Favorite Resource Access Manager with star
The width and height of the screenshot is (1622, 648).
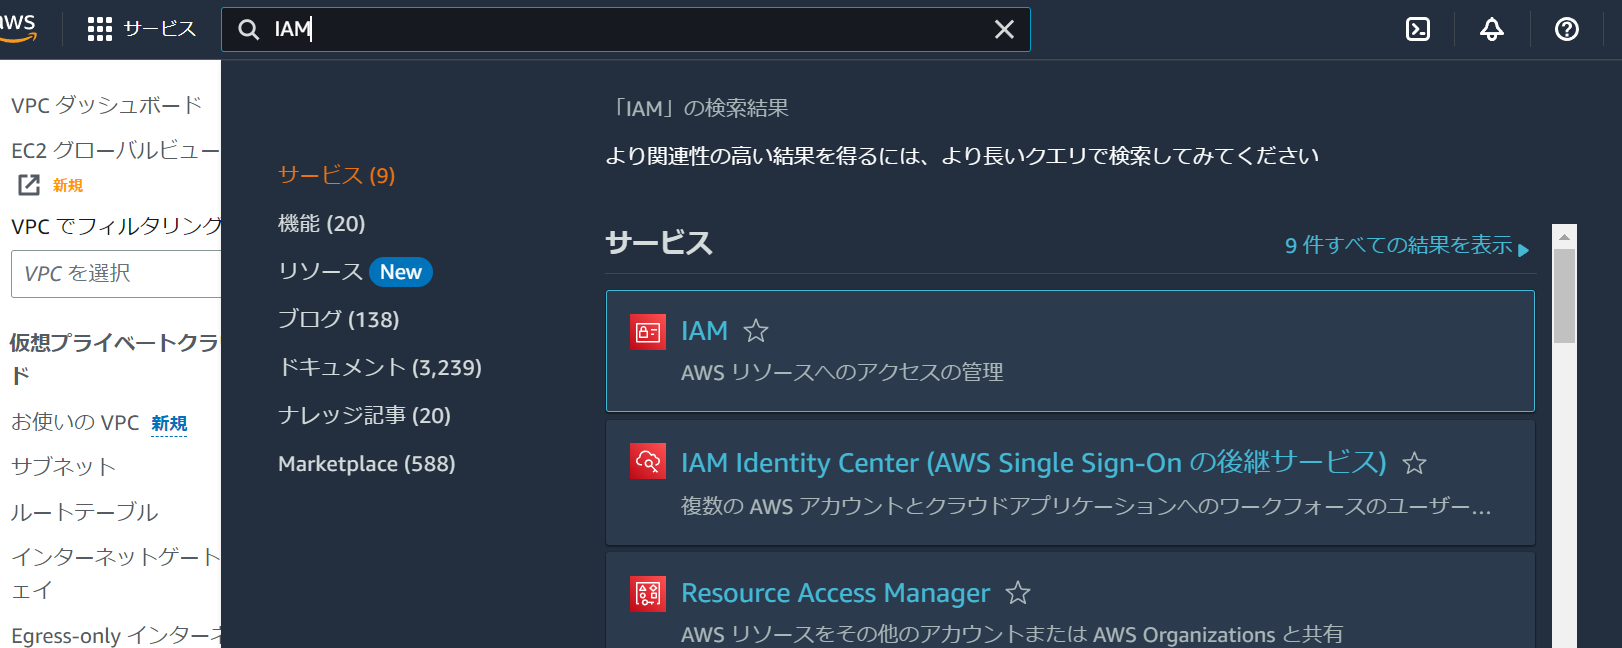[1018, 593]
